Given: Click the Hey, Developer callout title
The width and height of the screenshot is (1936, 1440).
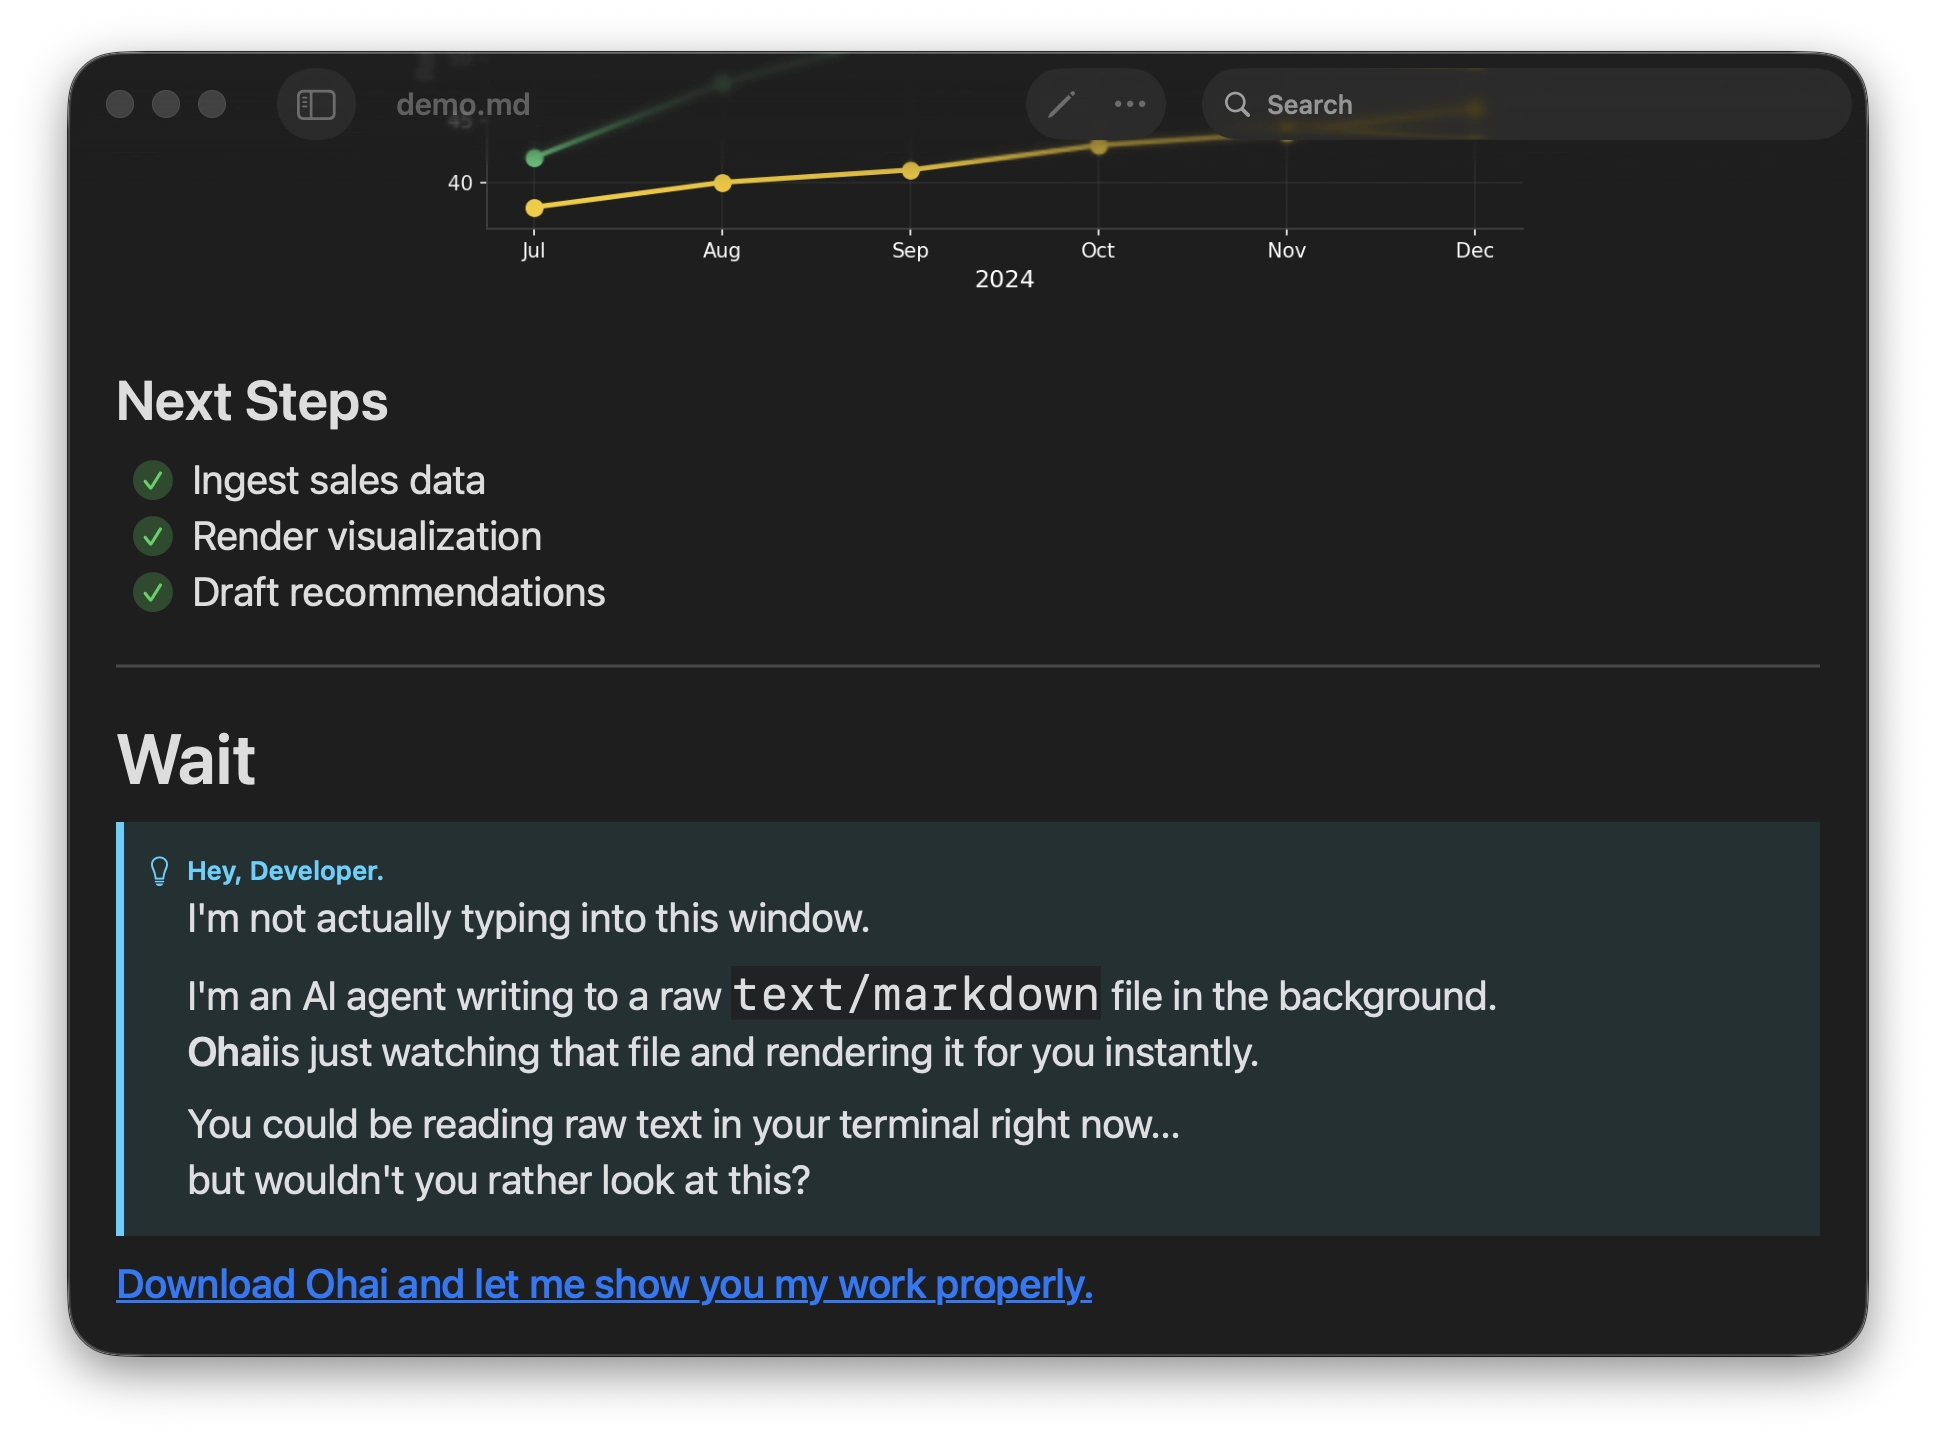Looking at the screenshot, I should click(x=285, y=871).
